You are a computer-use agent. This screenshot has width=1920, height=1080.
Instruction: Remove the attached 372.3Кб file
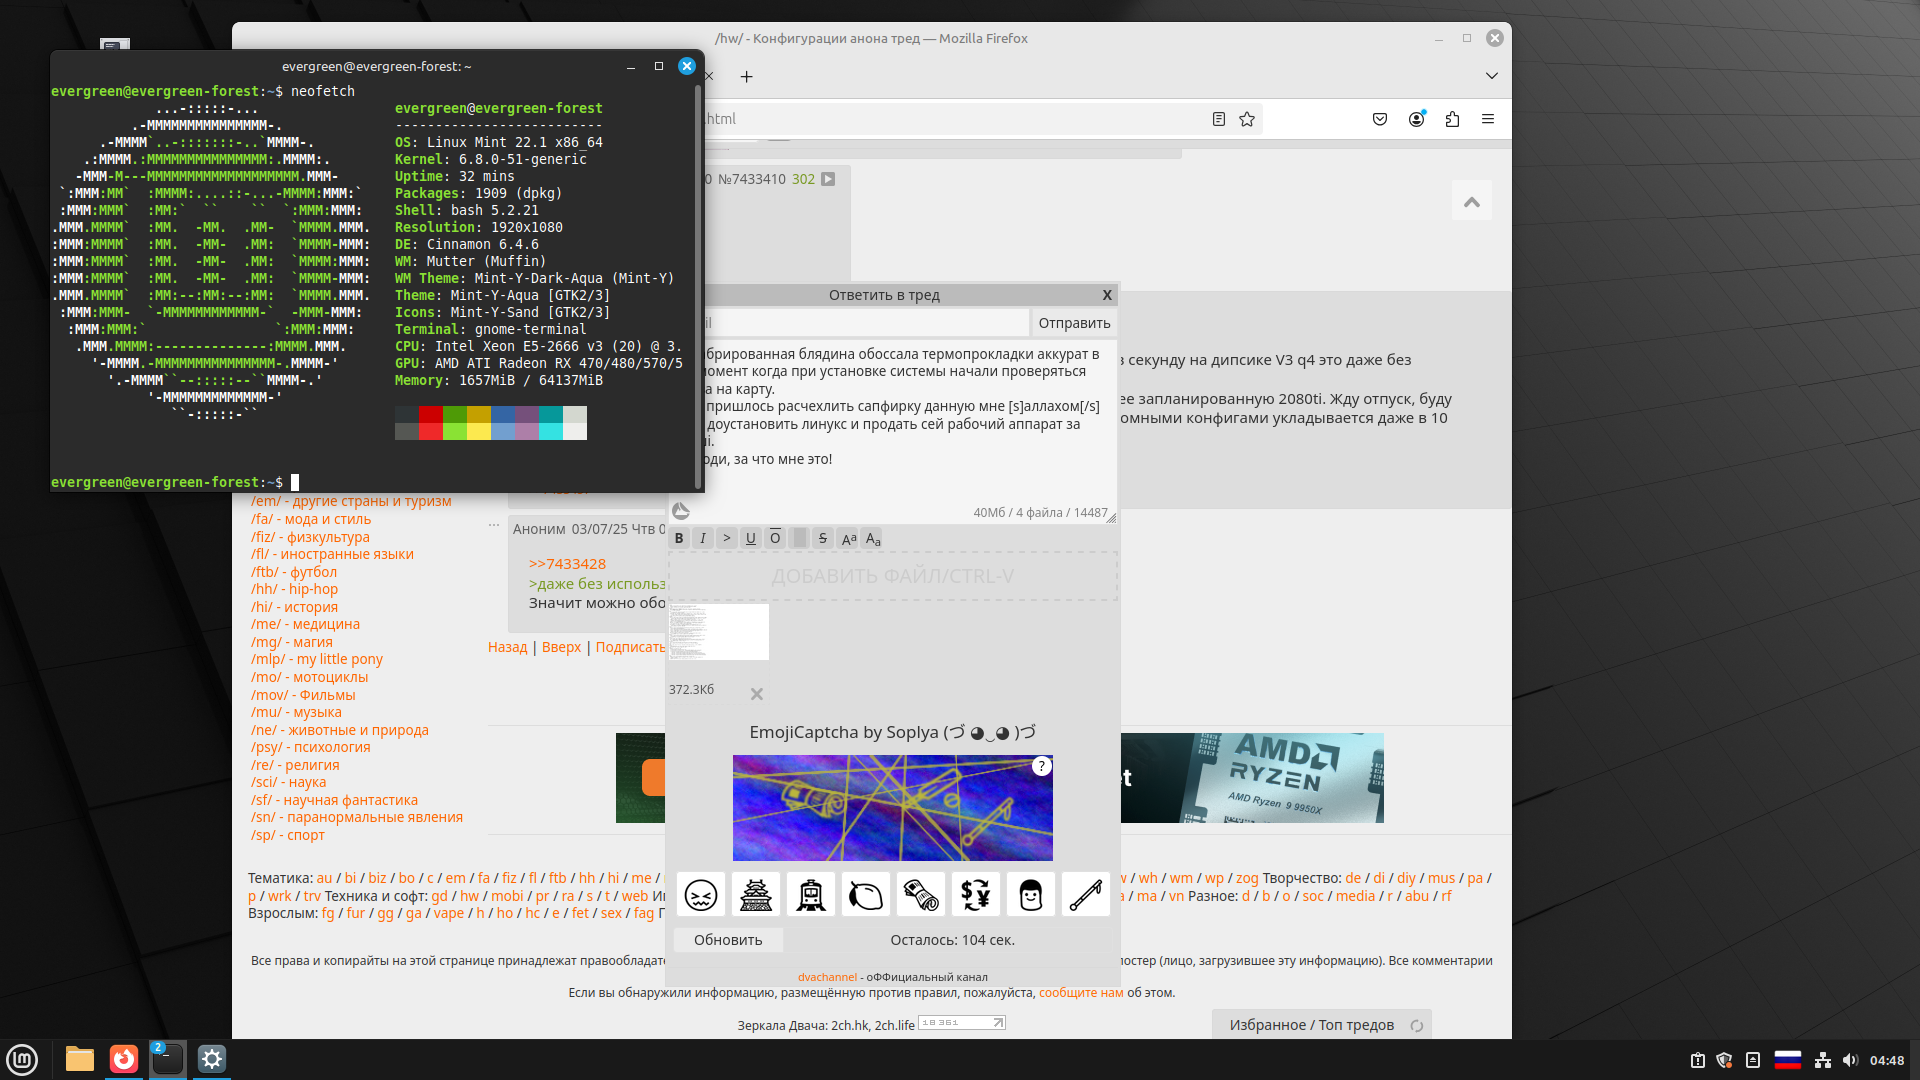point(756,694)
